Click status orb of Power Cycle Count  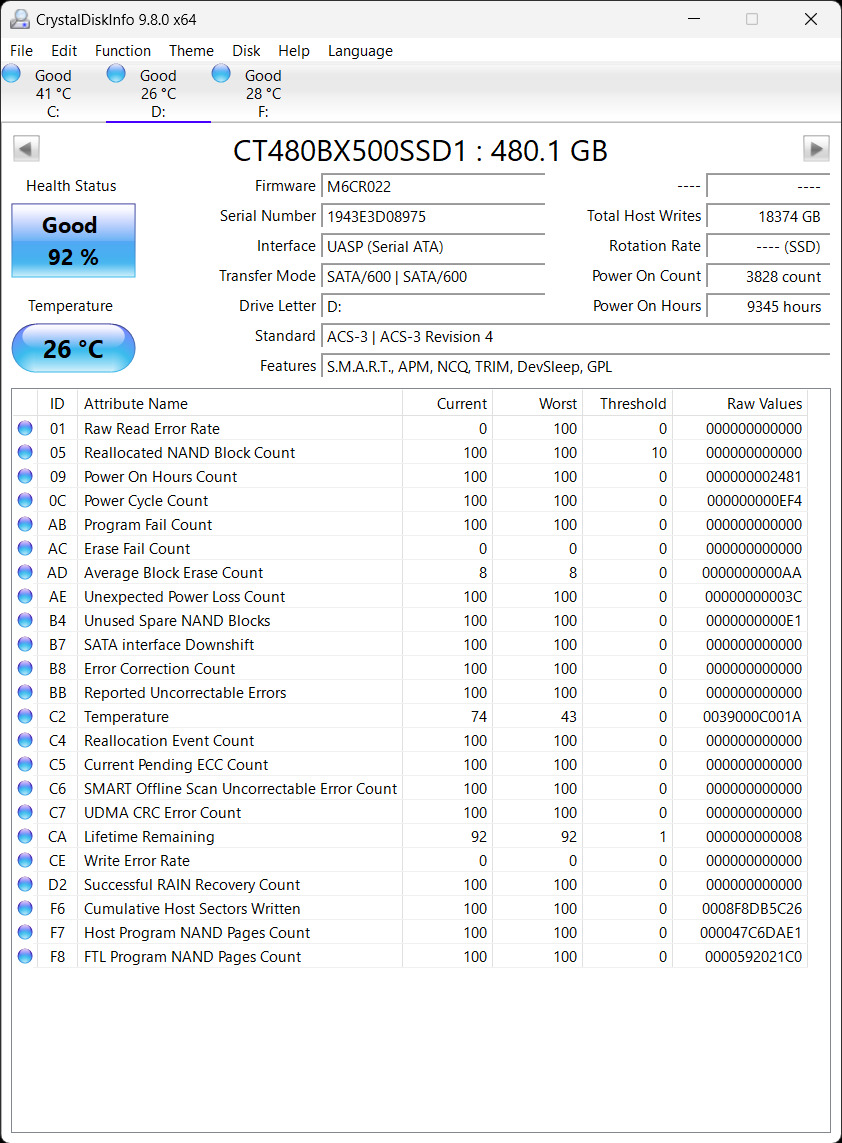coord(26,501)
